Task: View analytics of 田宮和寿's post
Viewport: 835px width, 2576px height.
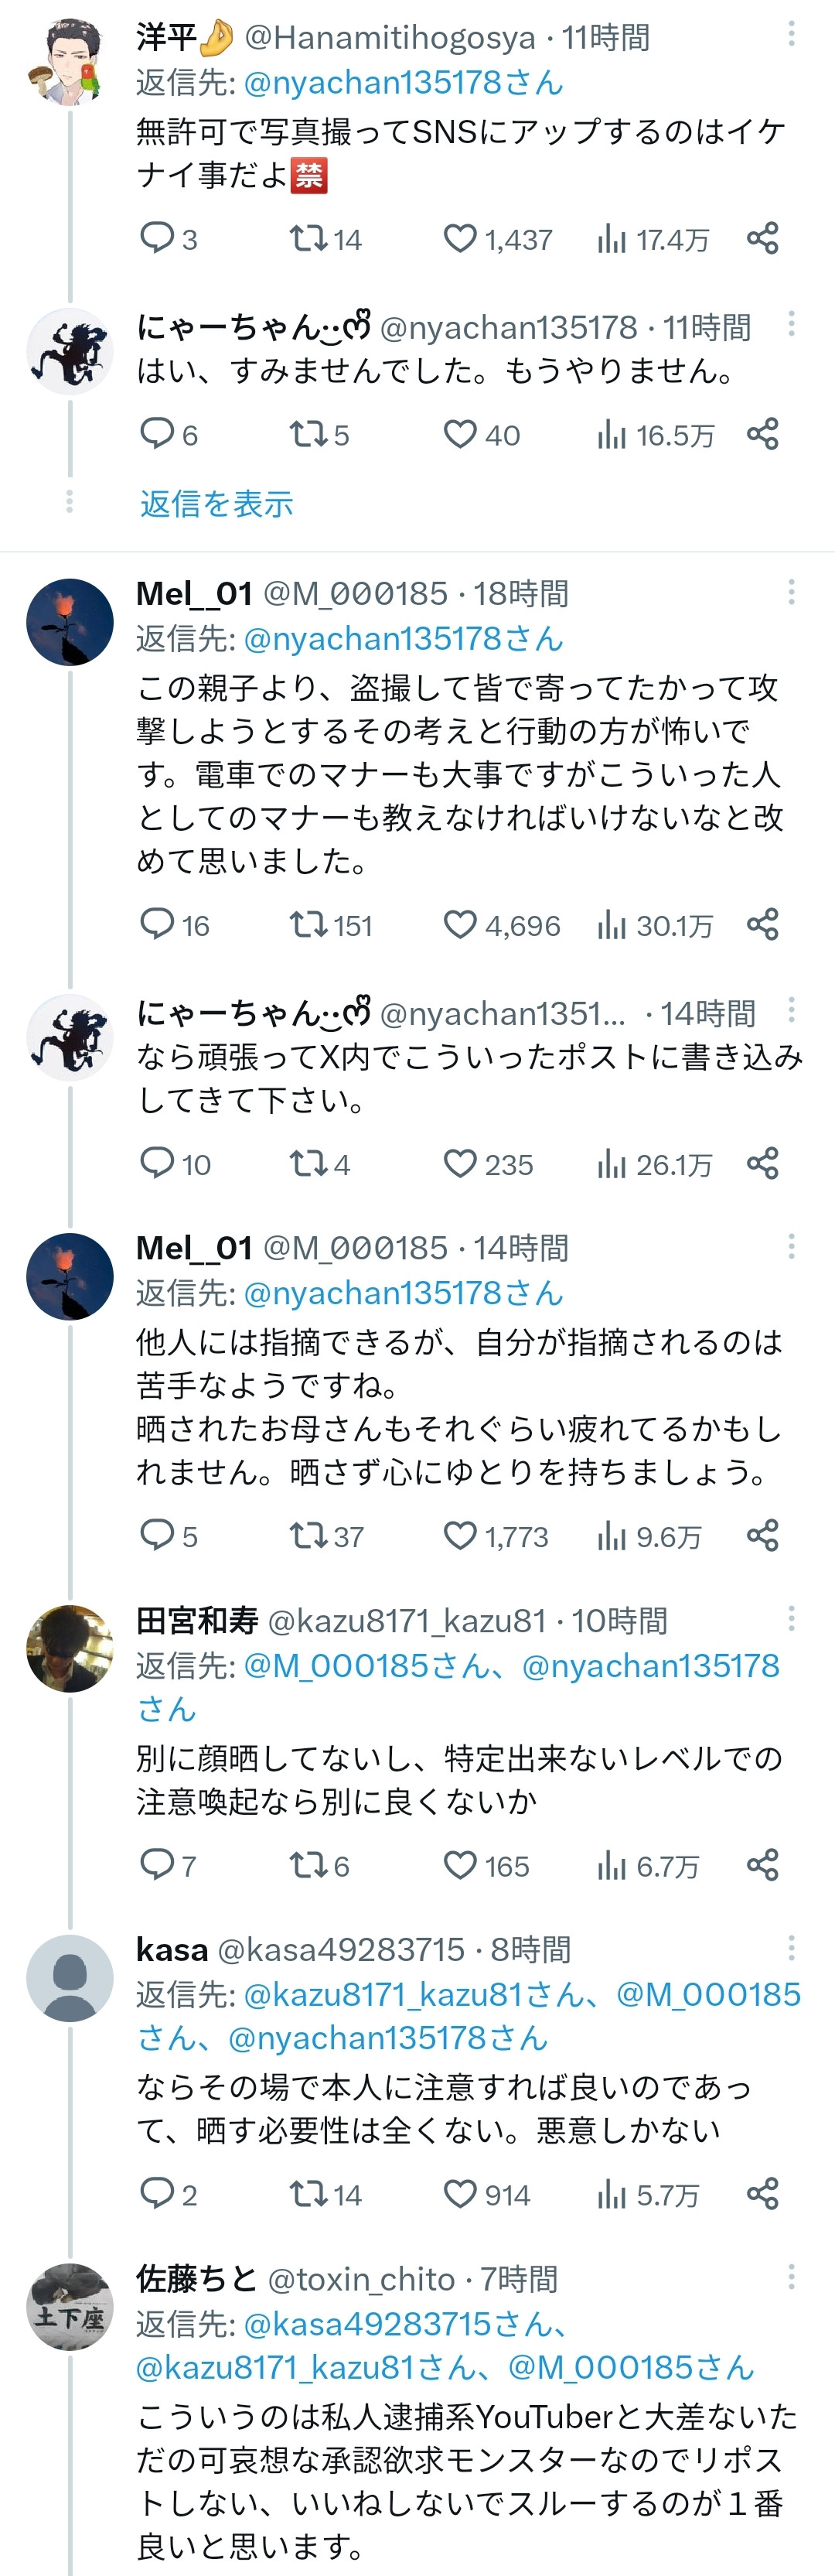Action: (611, 1865)
